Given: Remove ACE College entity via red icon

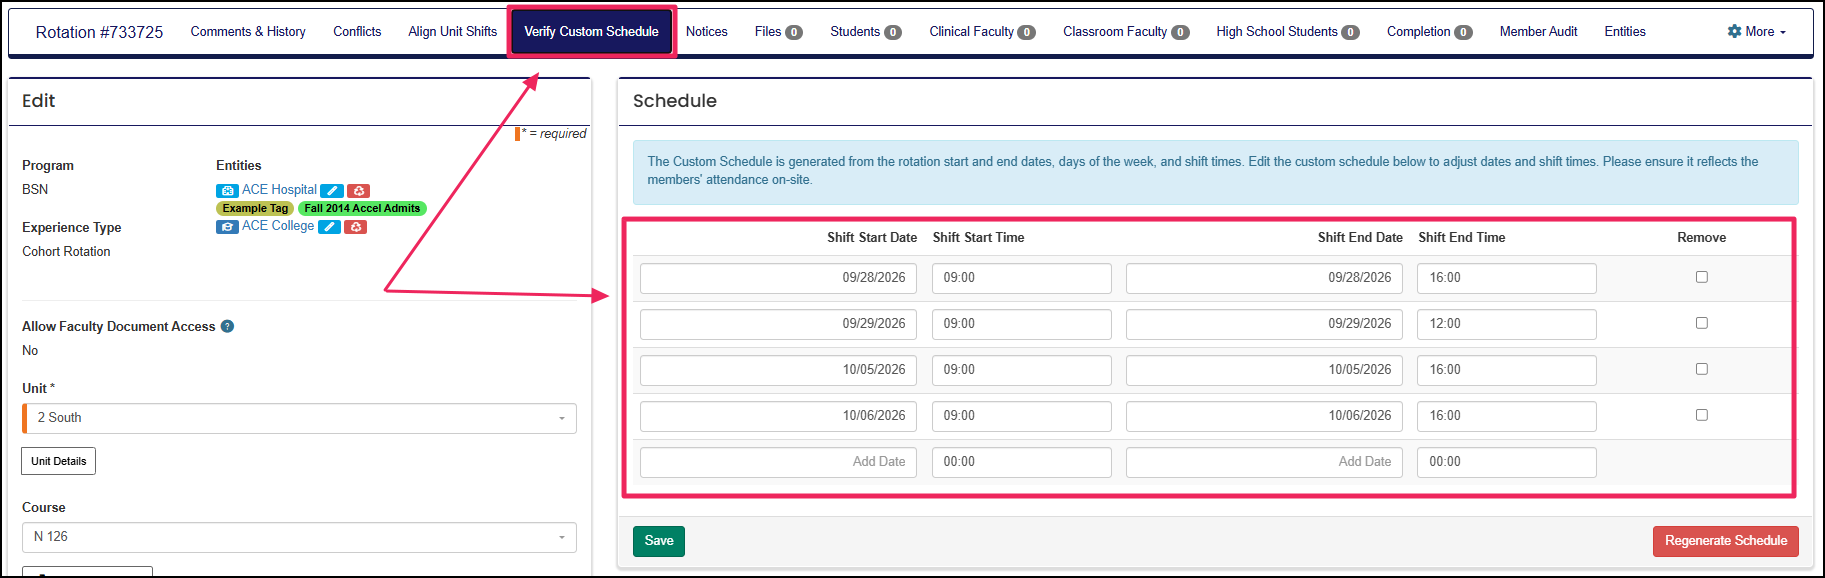Looking at the screenshot, I should click(355, 227).
